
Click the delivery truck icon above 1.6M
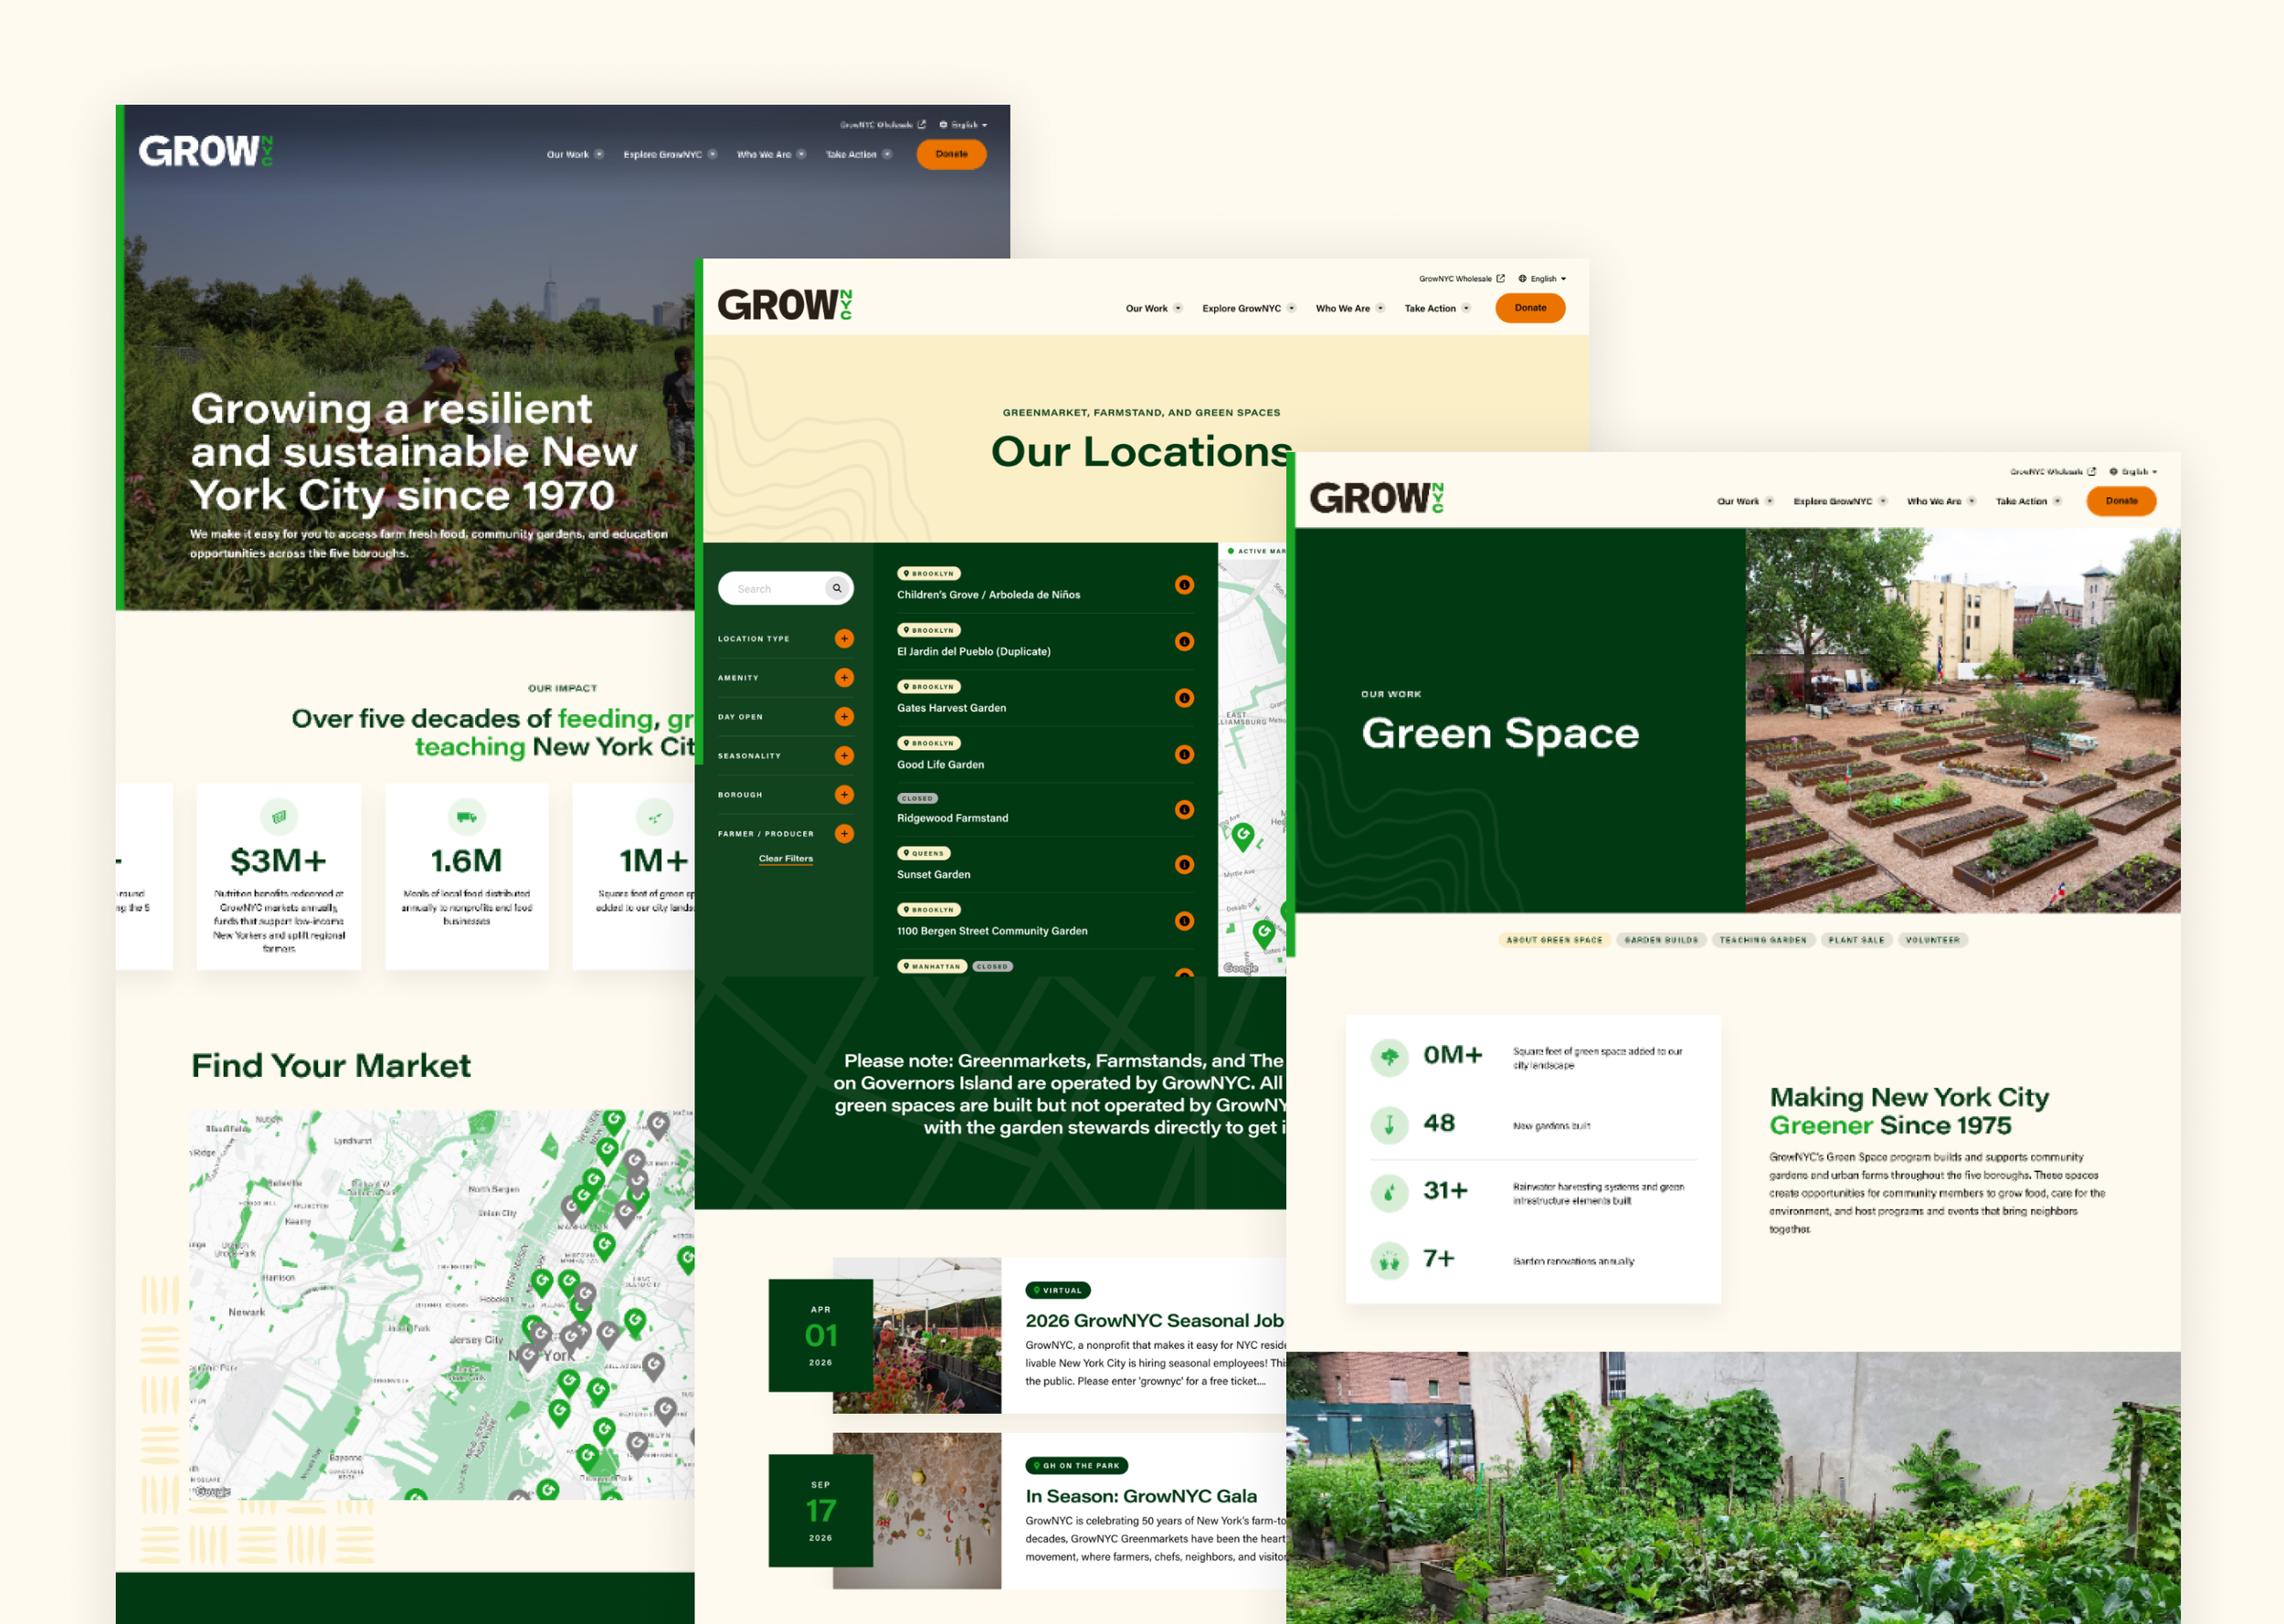[x=466, y=817]
